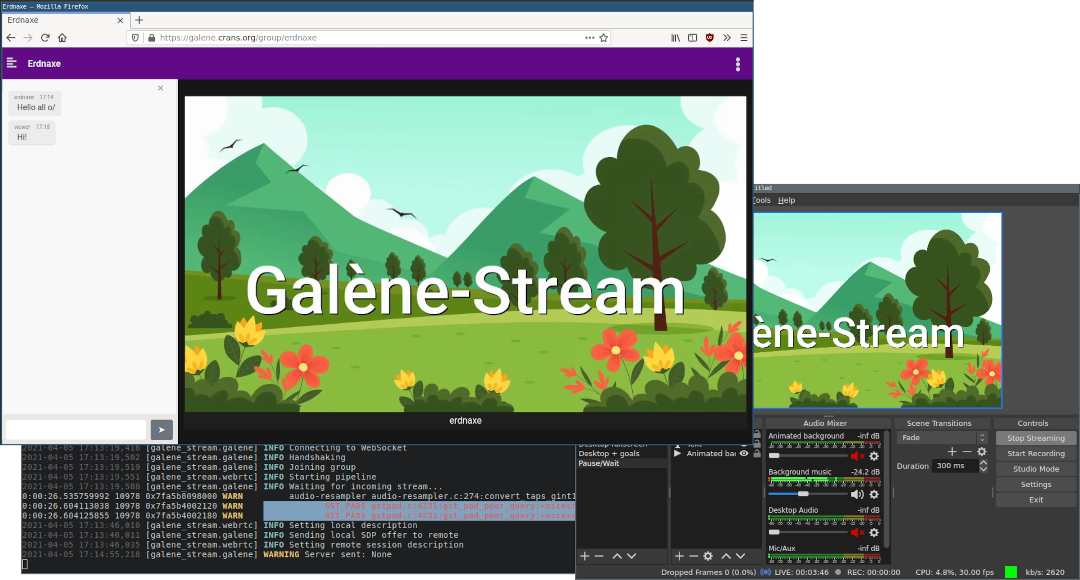Move scene up with up arrow
Viewport: 1080px width, 580px height.
pyautogui.click(x=617, y=556)
